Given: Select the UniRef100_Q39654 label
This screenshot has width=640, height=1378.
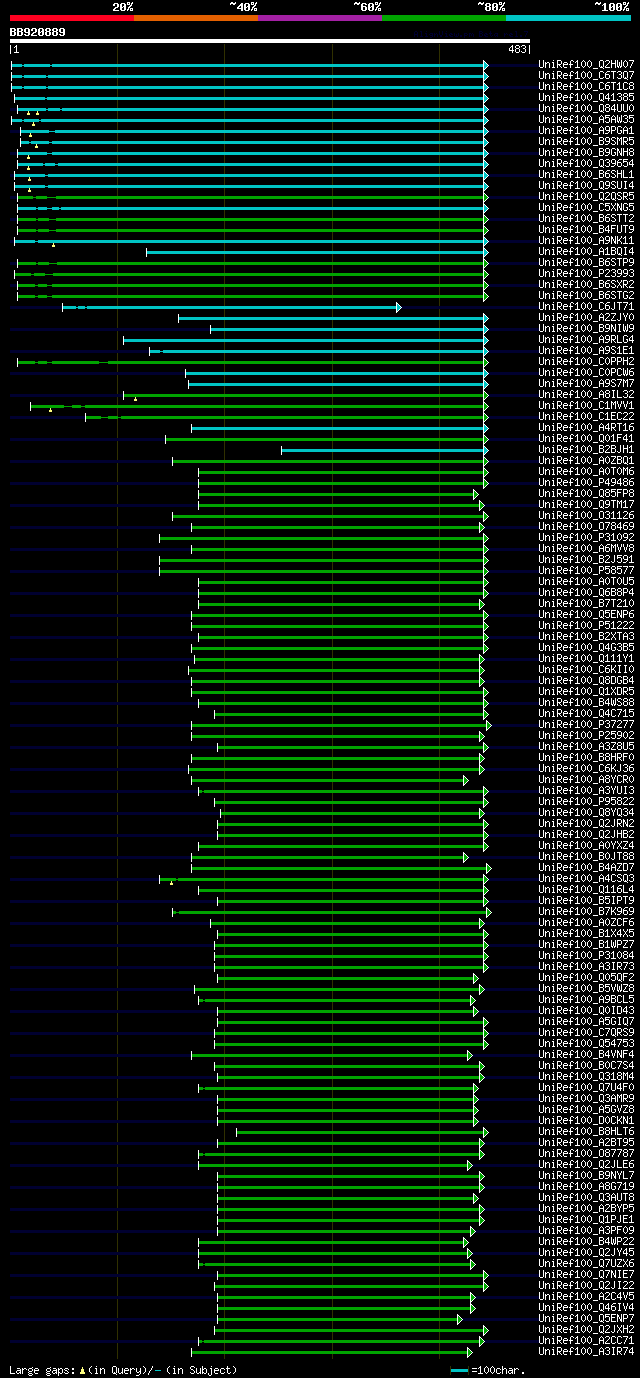Looking at the screenshot, I should click(586, 163).
